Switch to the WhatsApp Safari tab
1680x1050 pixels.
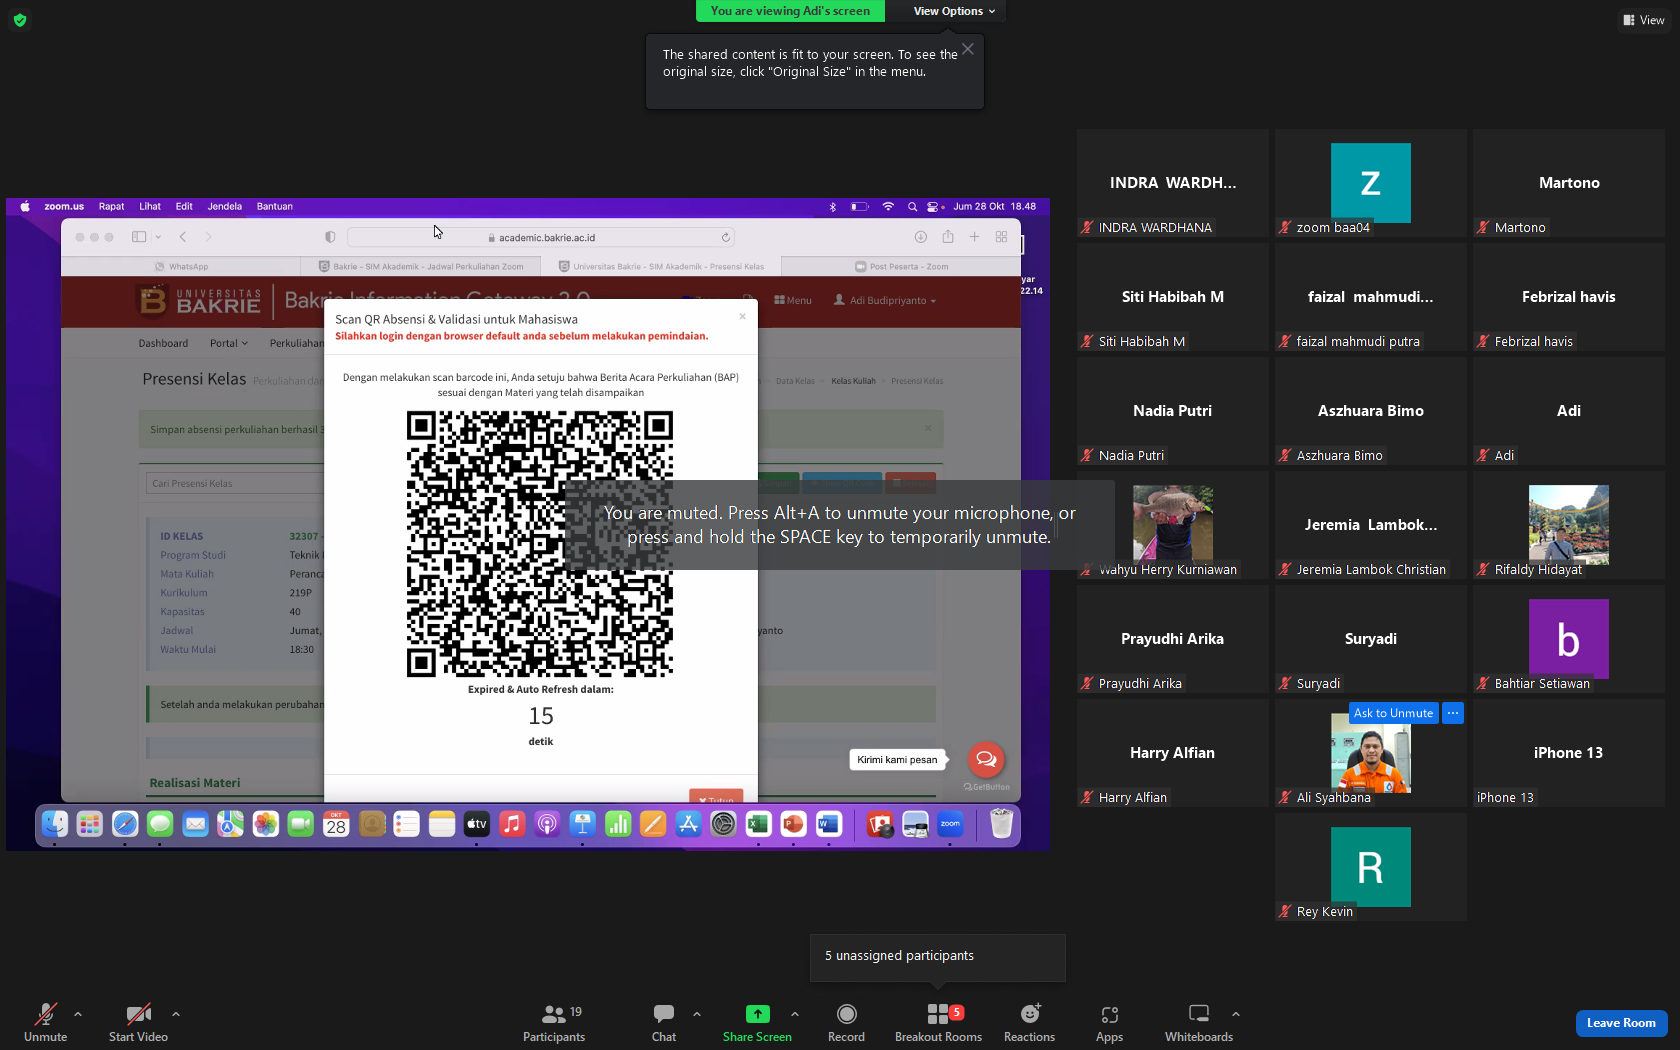(181, 267)
